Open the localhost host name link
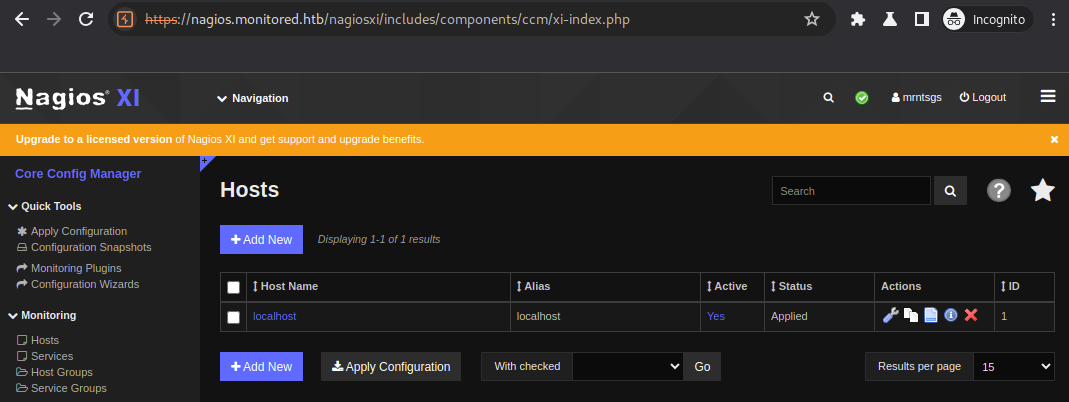 (275, 316)
